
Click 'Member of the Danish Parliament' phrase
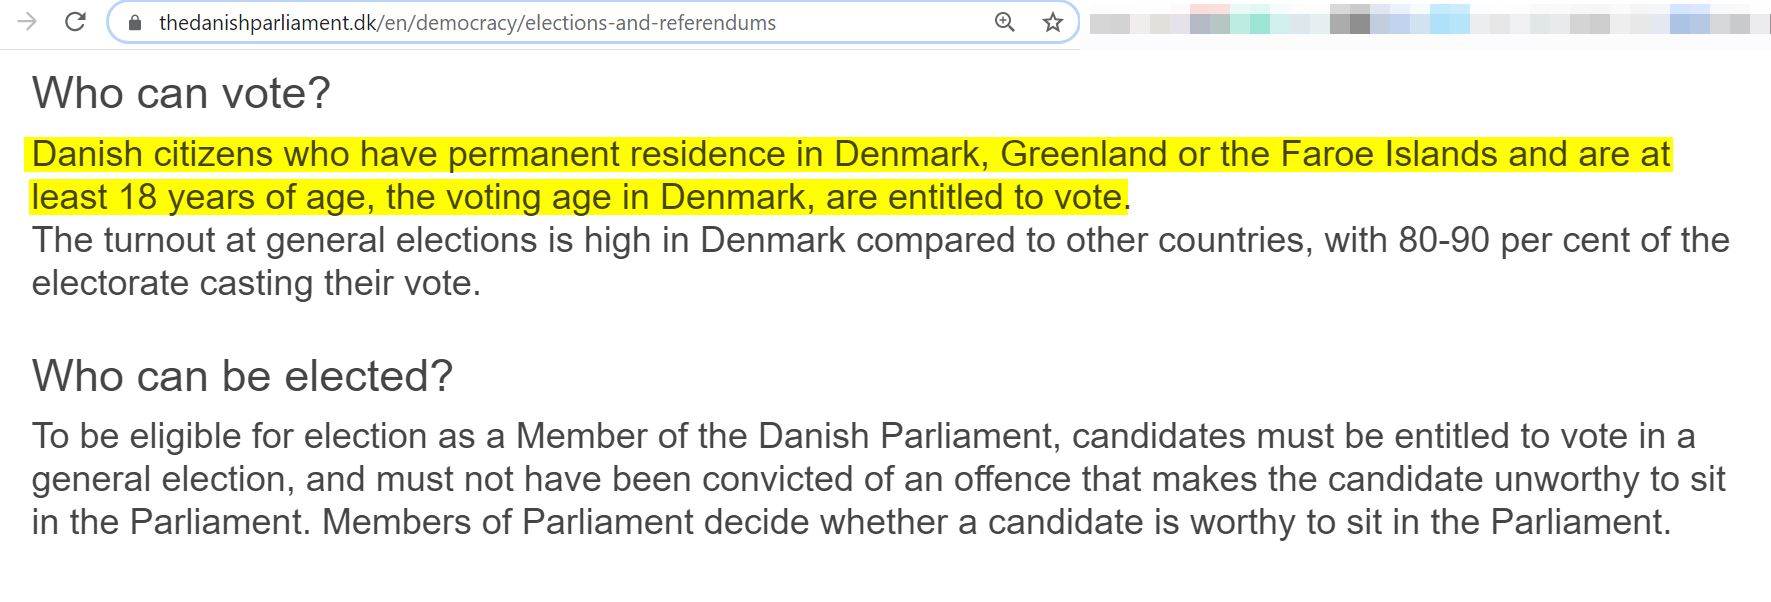point(784,436)
